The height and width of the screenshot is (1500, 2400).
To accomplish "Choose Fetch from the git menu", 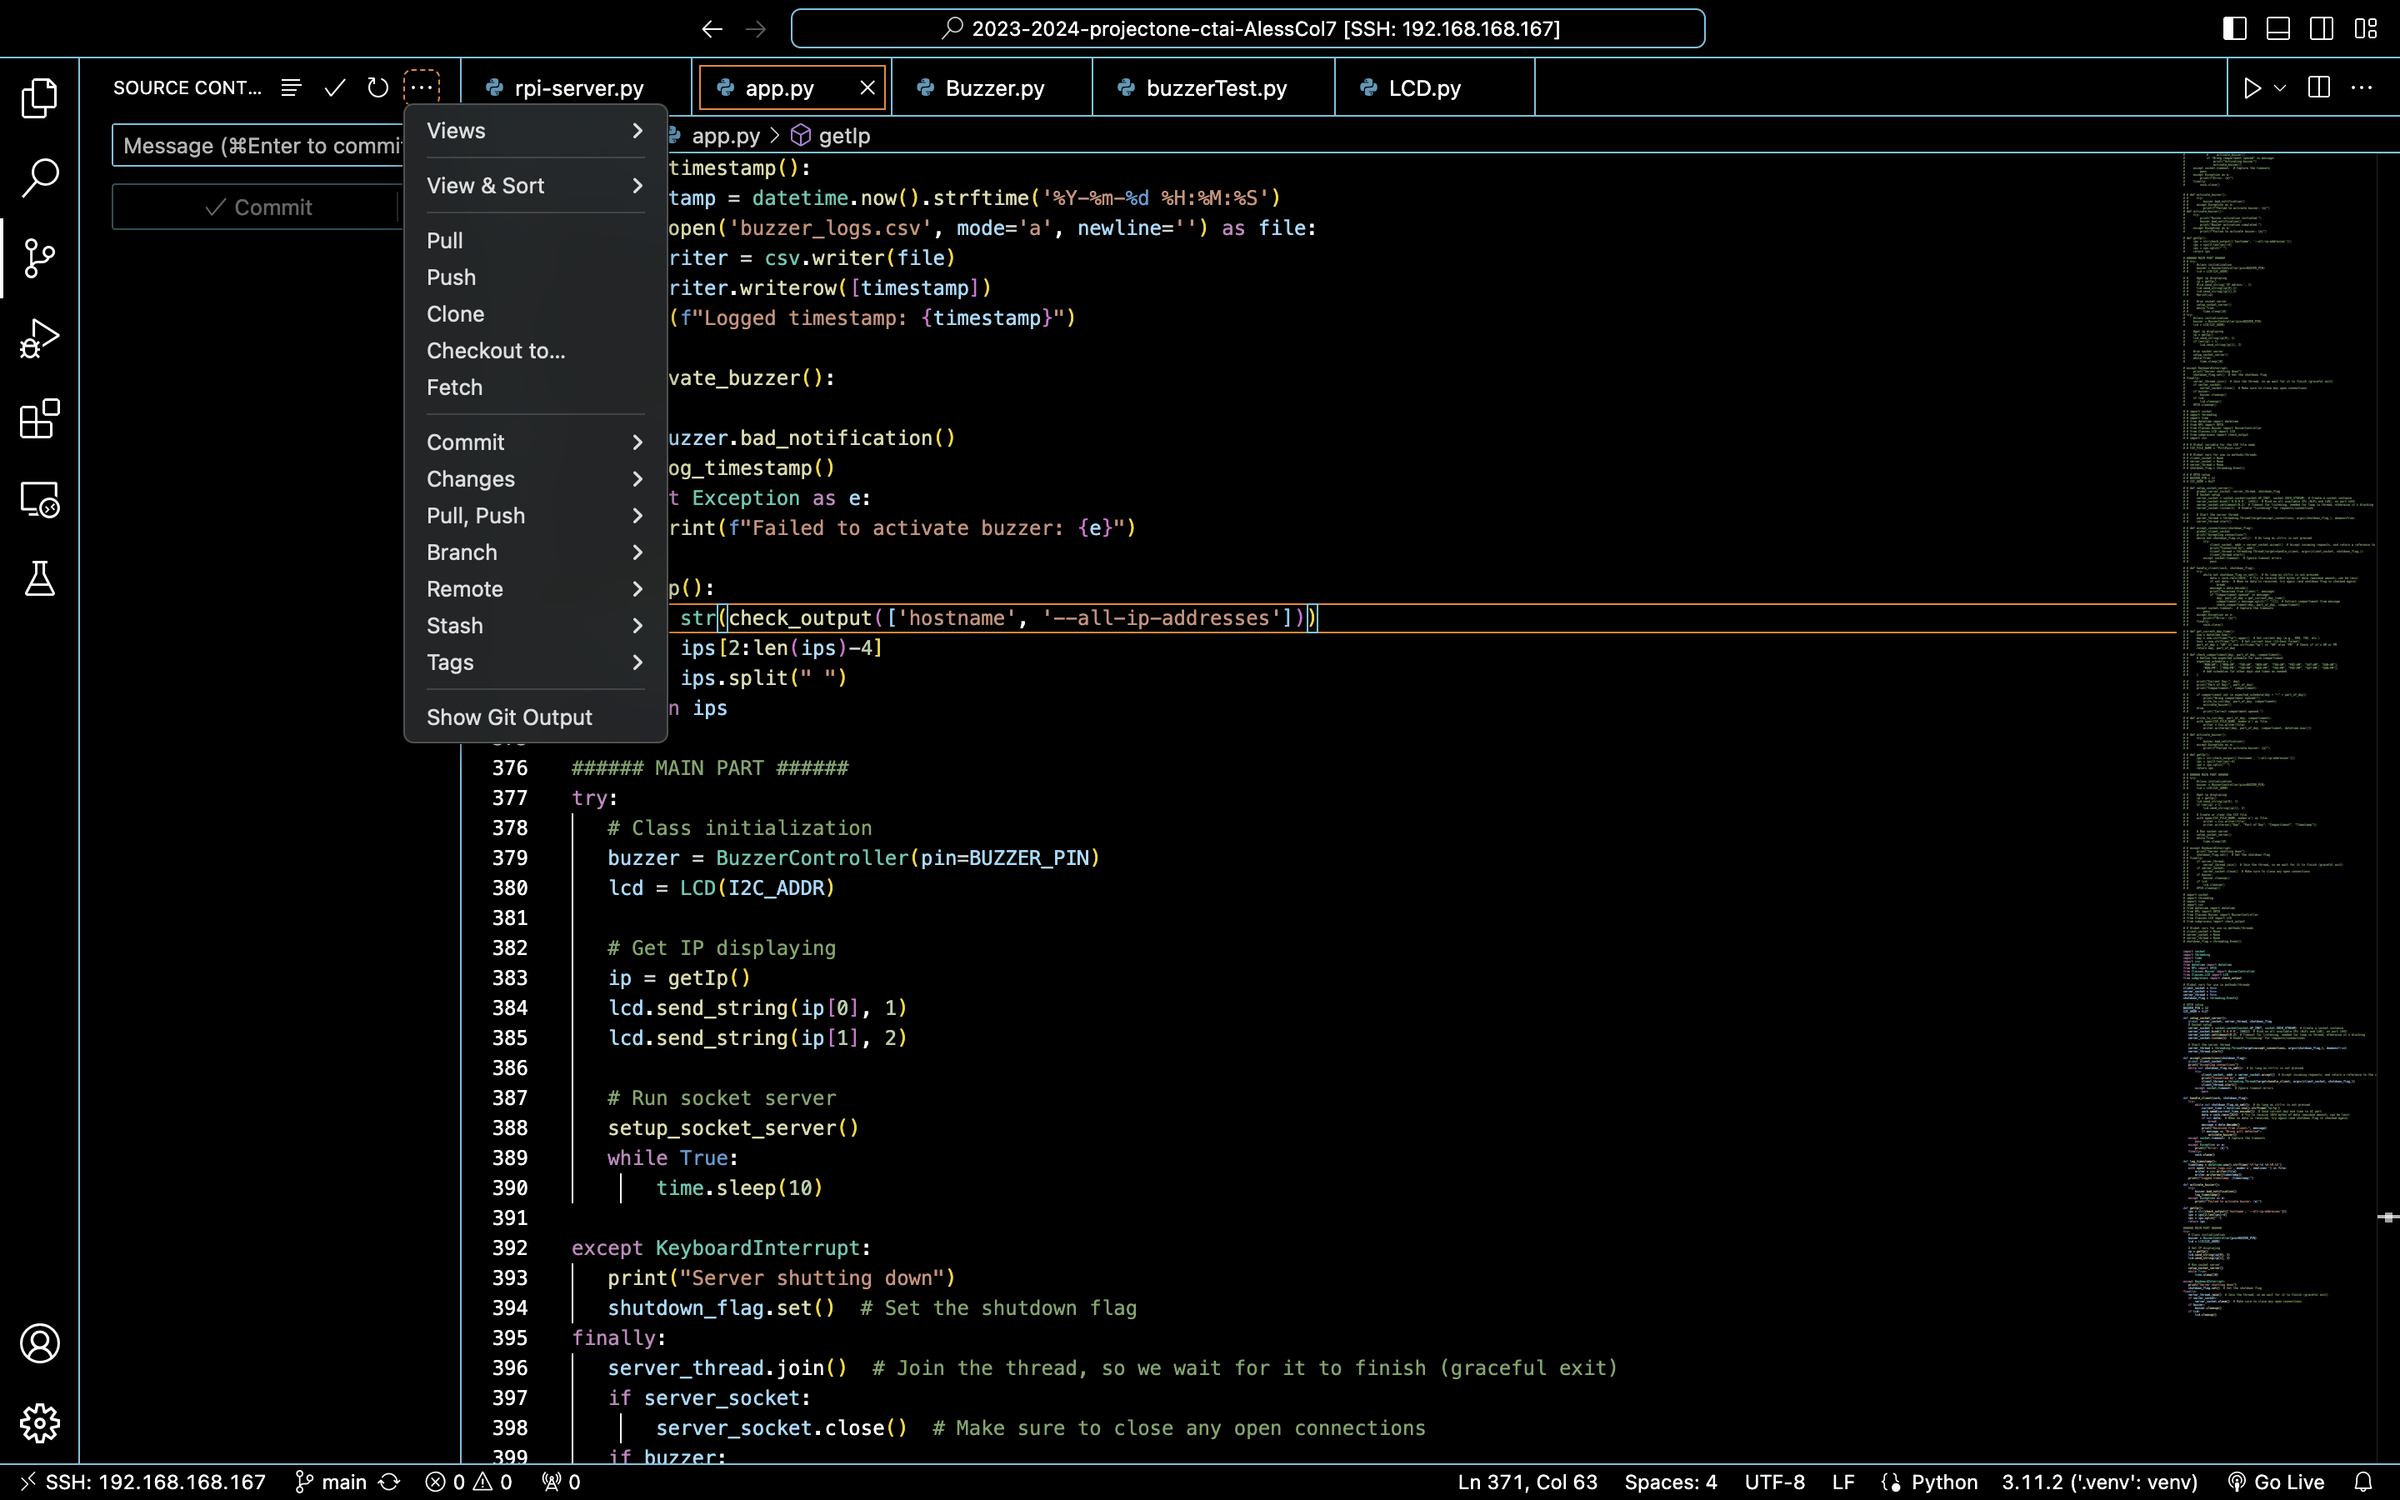I will [x=454, y=387].
